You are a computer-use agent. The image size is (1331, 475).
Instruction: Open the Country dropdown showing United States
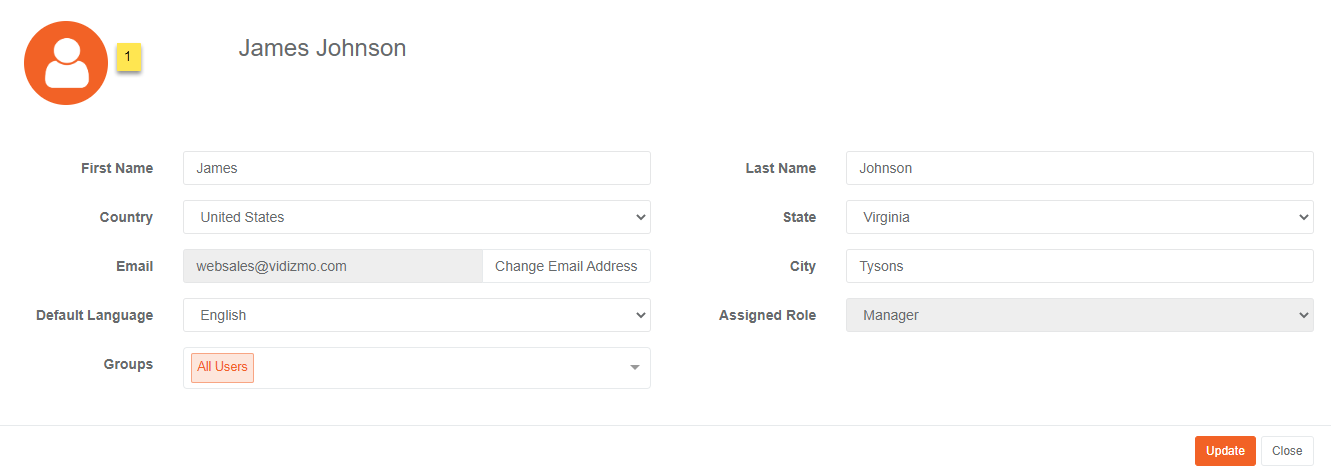coord(417,217)
